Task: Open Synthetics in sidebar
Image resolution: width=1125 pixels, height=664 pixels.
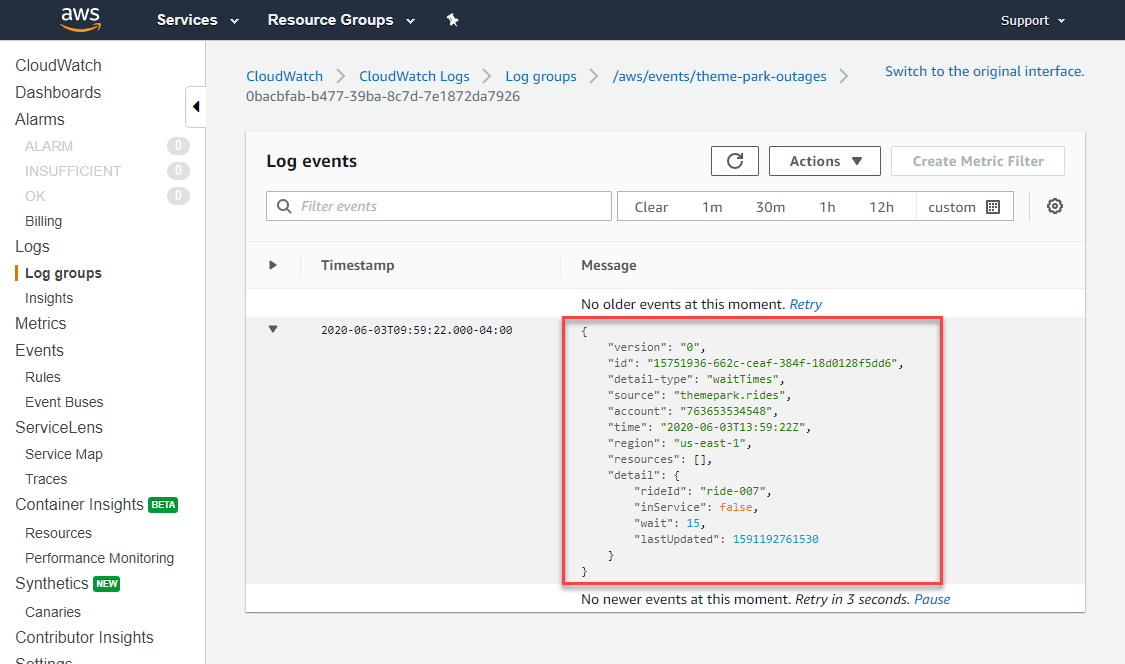Action: 52,584
